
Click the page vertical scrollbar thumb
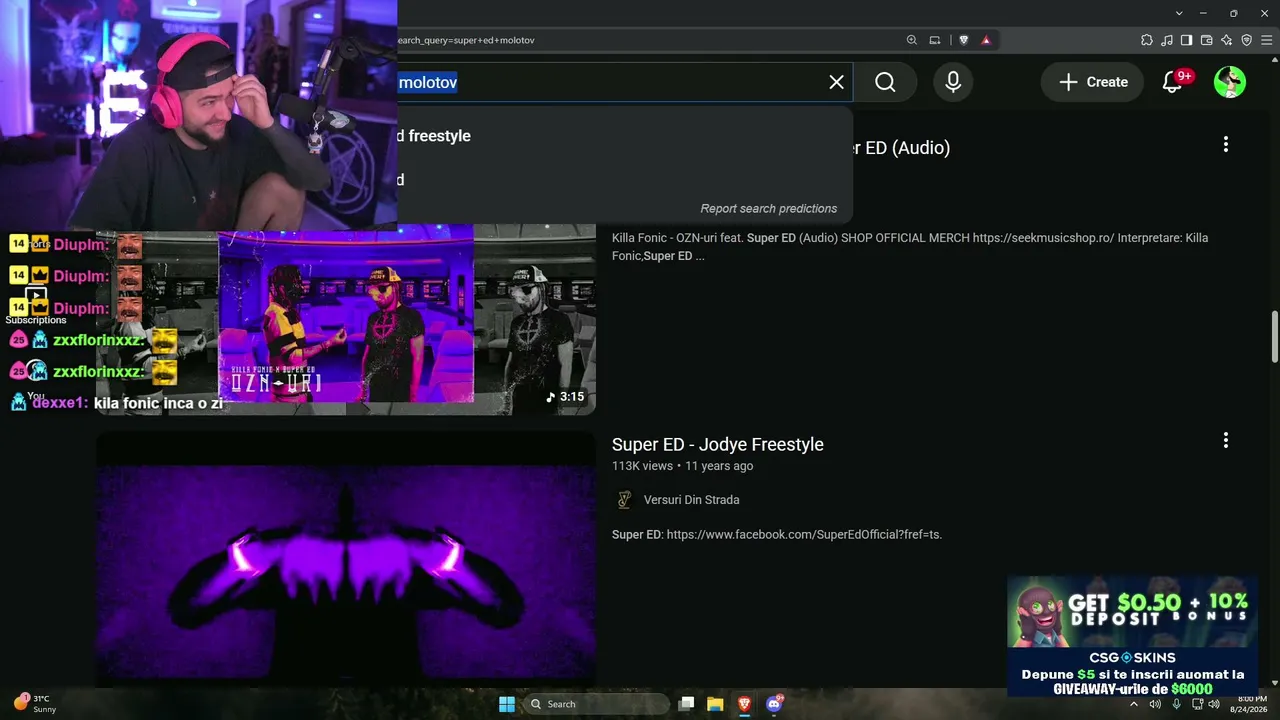1275,337
